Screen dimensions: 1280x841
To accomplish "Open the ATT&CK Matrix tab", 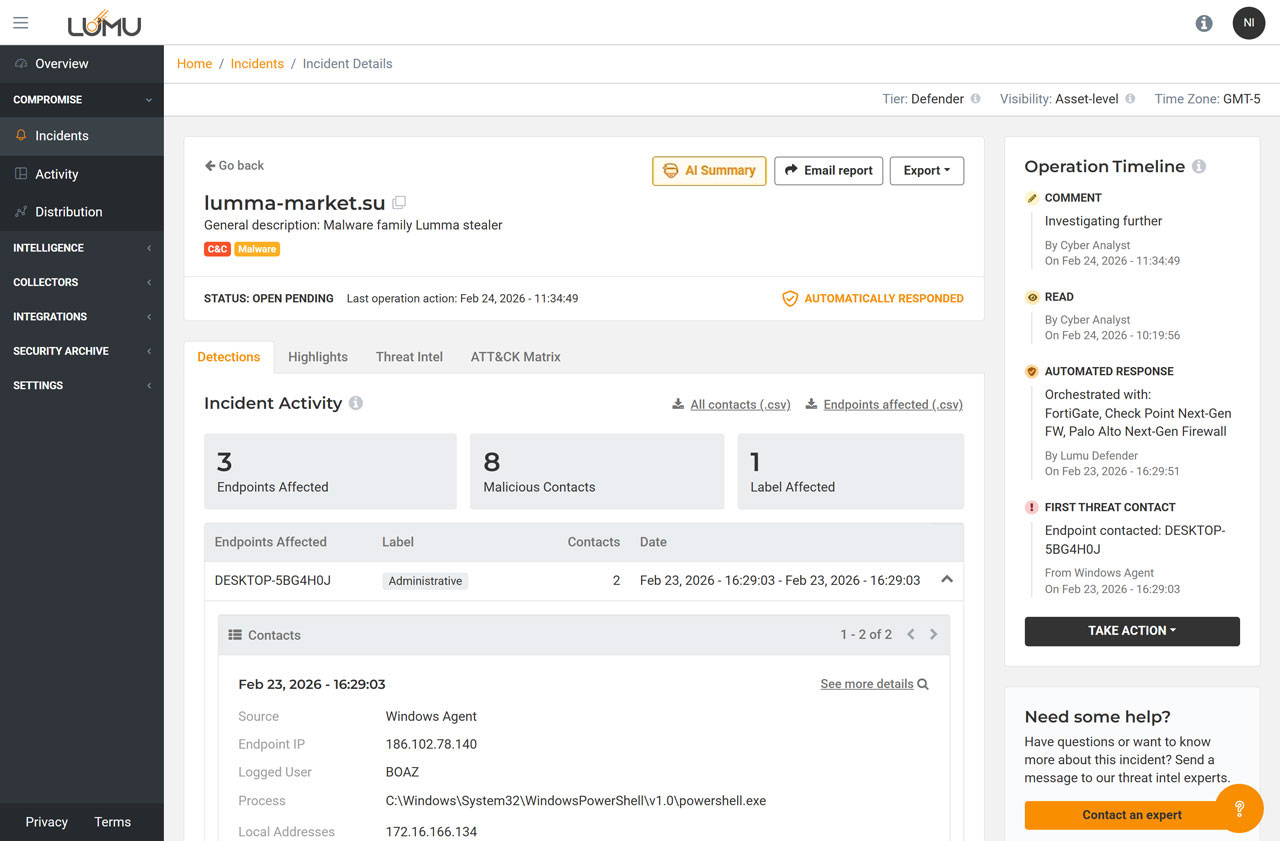I will coord(515,357).
